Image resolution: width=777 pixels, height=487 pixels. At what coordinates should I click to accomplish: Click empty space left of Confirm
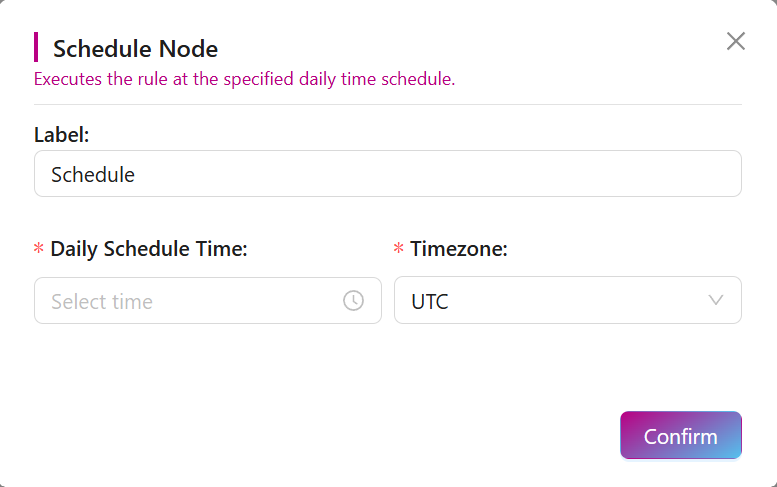click(400, 436)
